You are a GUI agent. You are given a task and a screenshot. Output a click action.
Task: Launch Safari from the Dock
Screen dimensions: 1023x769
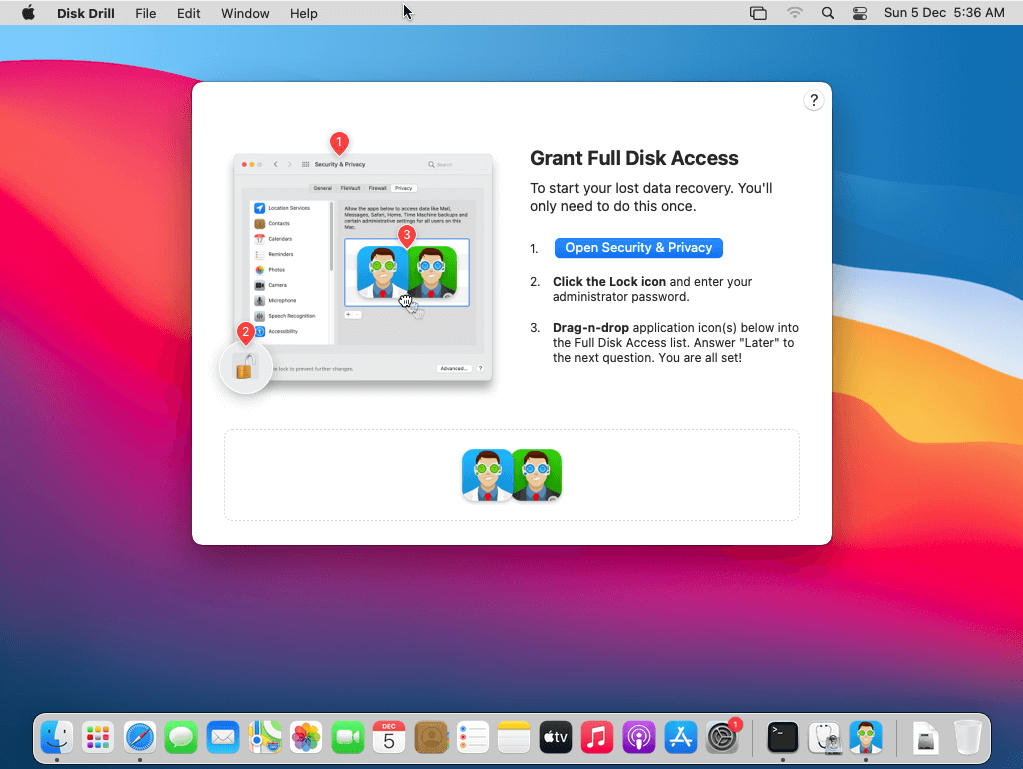140,738
